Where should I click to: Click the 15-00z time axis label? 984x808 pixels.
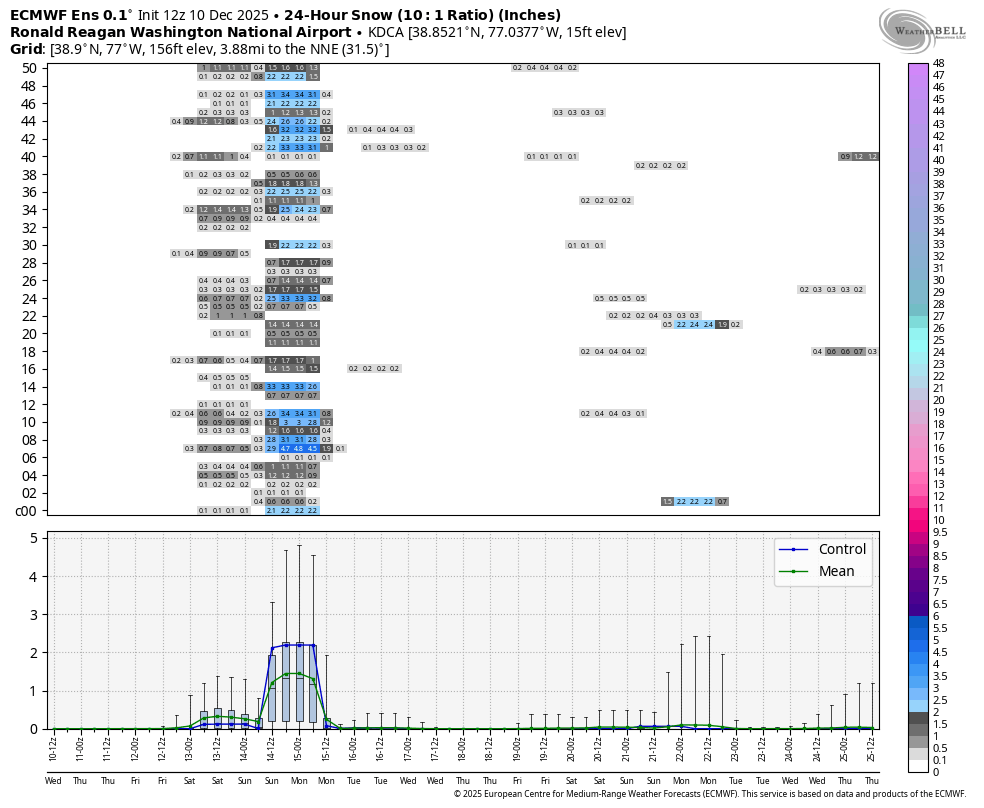point(299,745)
